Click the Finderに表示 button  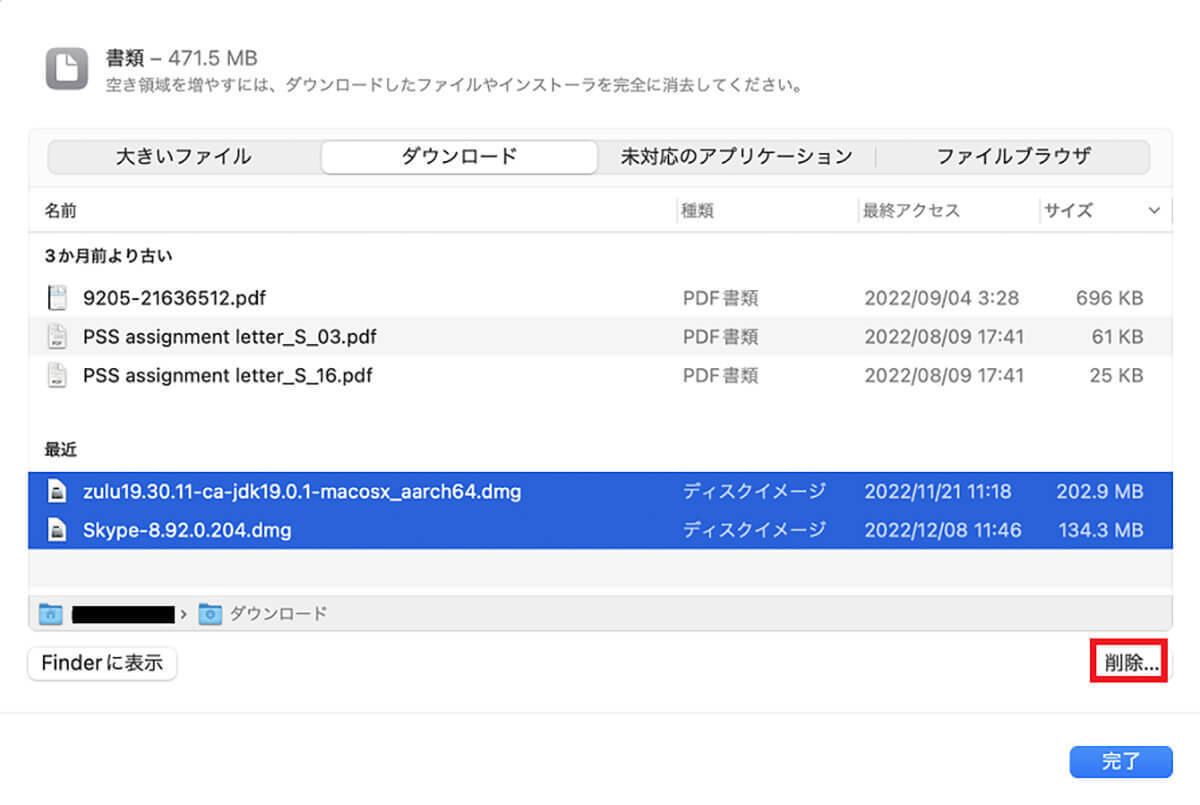point(102,662)
